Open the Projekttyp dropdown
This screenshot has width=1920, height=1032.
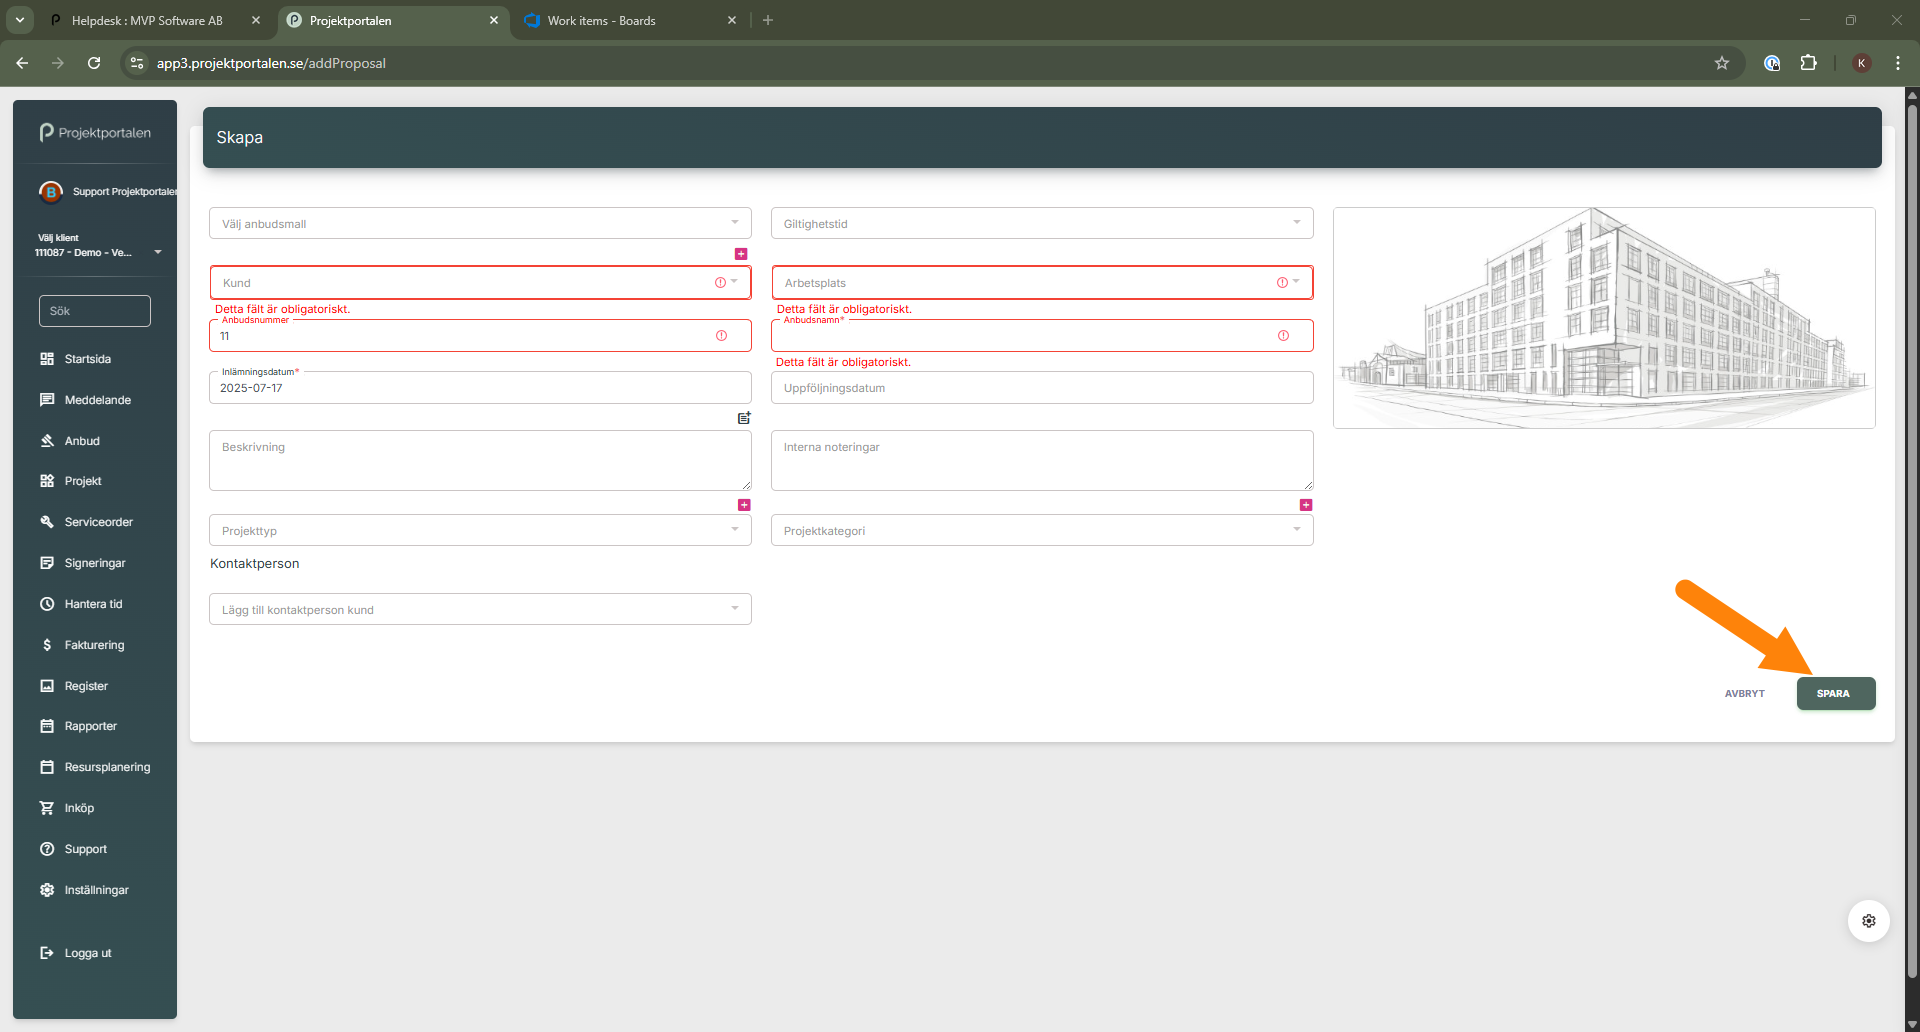point(480,530)
